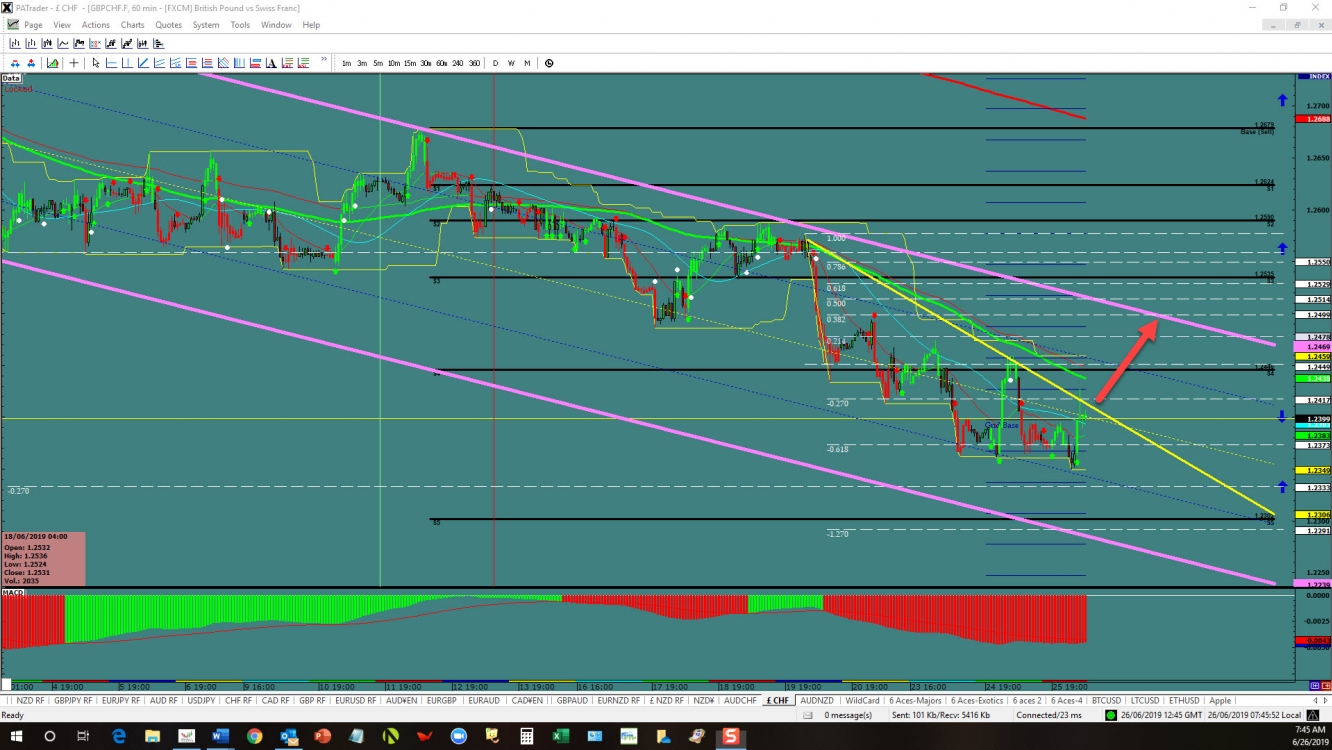Open the System menu
The image size is (1332, 750).
pyautogui.click(x=206, y=25)
